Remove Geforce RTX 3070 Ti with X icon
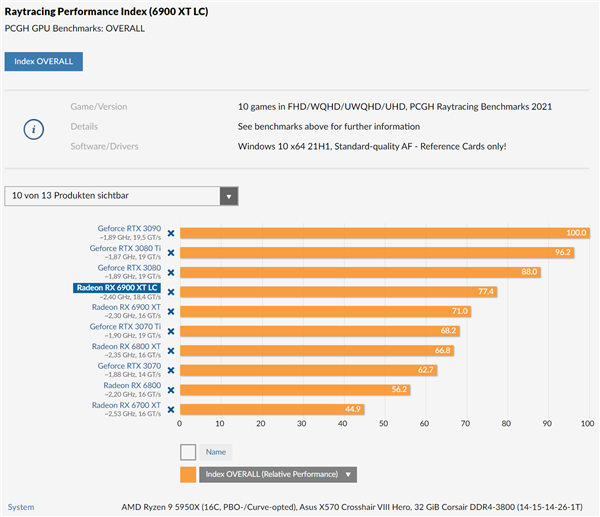Image resolution: width=600 pixels, height=517 pixels. click(170, 331)
